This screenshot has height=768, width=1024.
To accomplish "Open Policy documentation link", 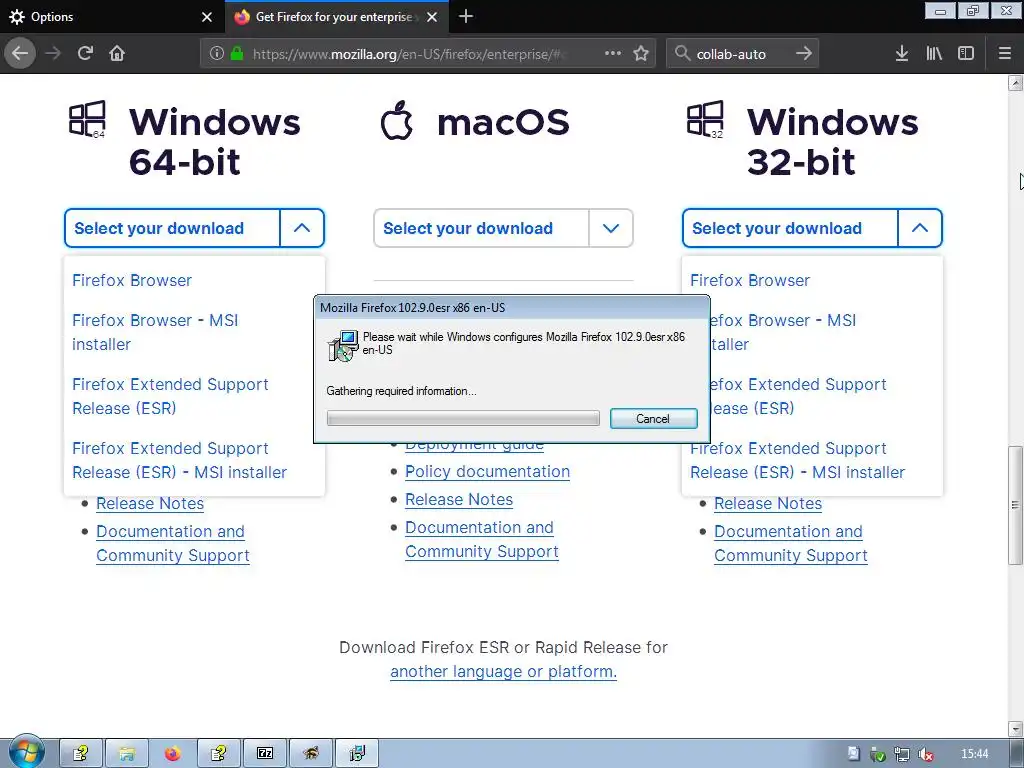I will [x=487, y=472].
